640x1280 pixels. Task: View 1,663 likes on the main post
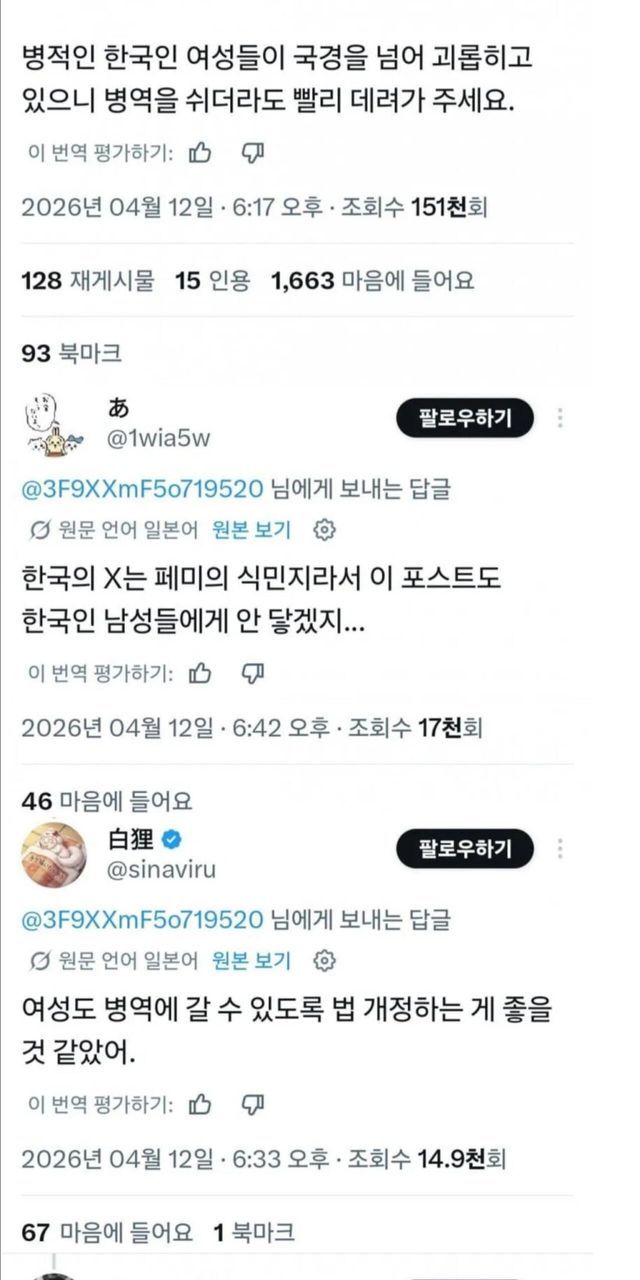(372, 281)
